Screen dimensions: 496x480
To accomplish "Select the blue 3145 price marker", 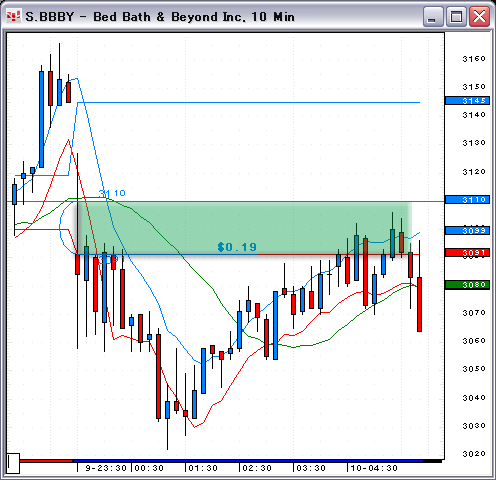I will pos(467,101).
